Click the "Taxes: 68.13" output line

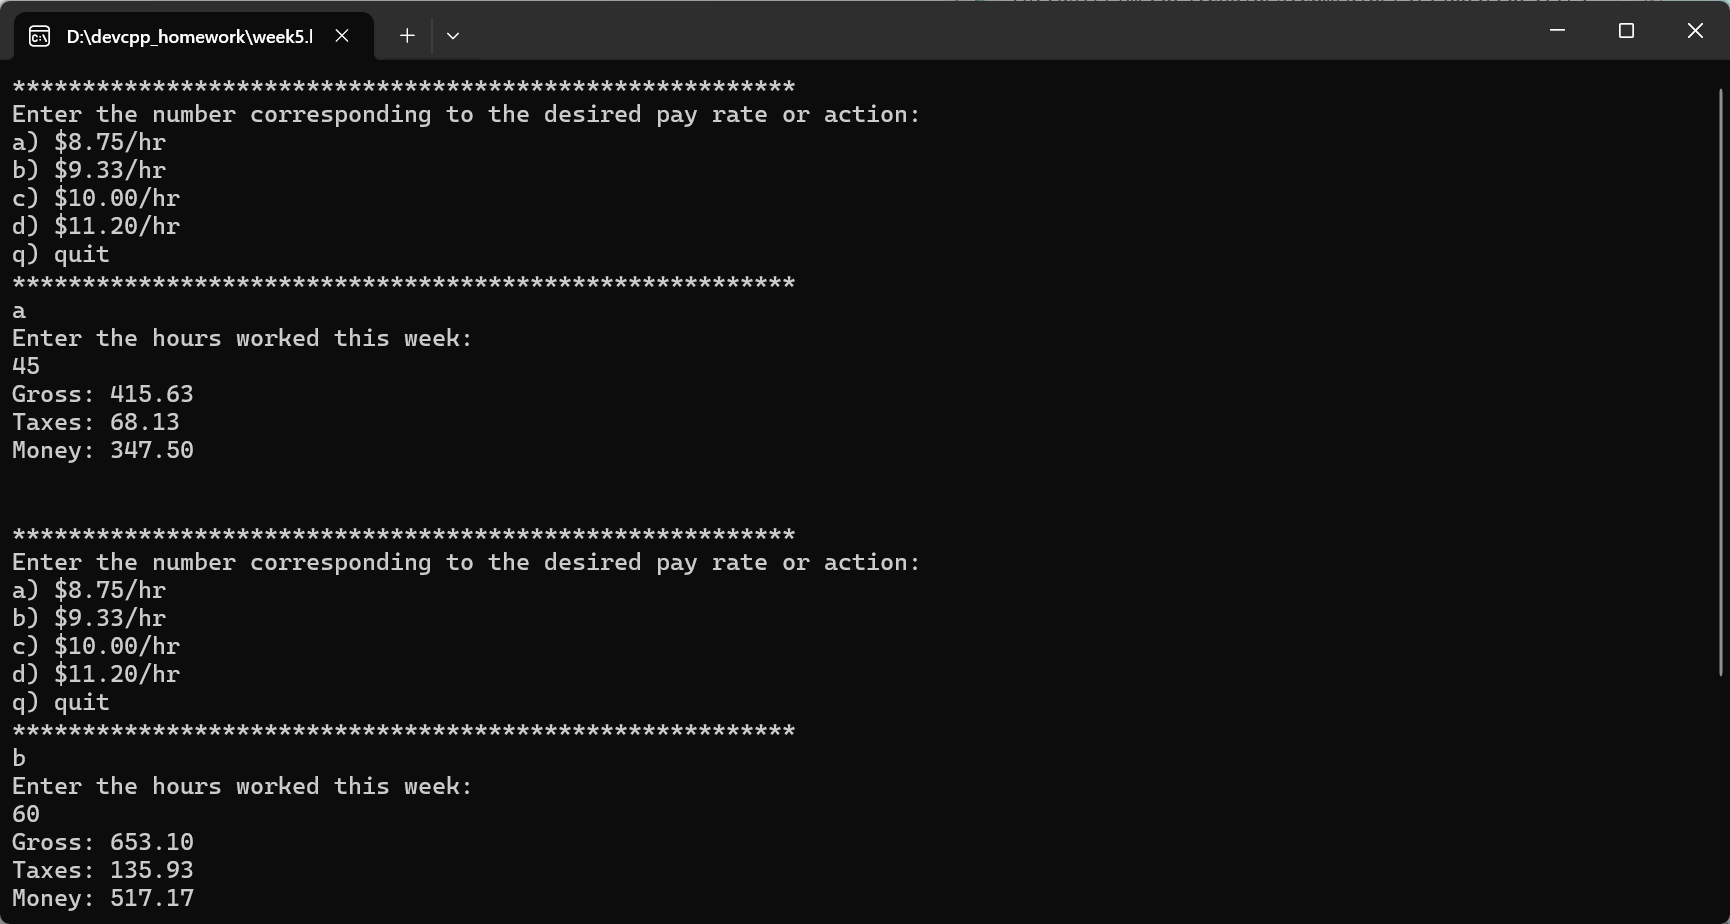pos(96,422)
